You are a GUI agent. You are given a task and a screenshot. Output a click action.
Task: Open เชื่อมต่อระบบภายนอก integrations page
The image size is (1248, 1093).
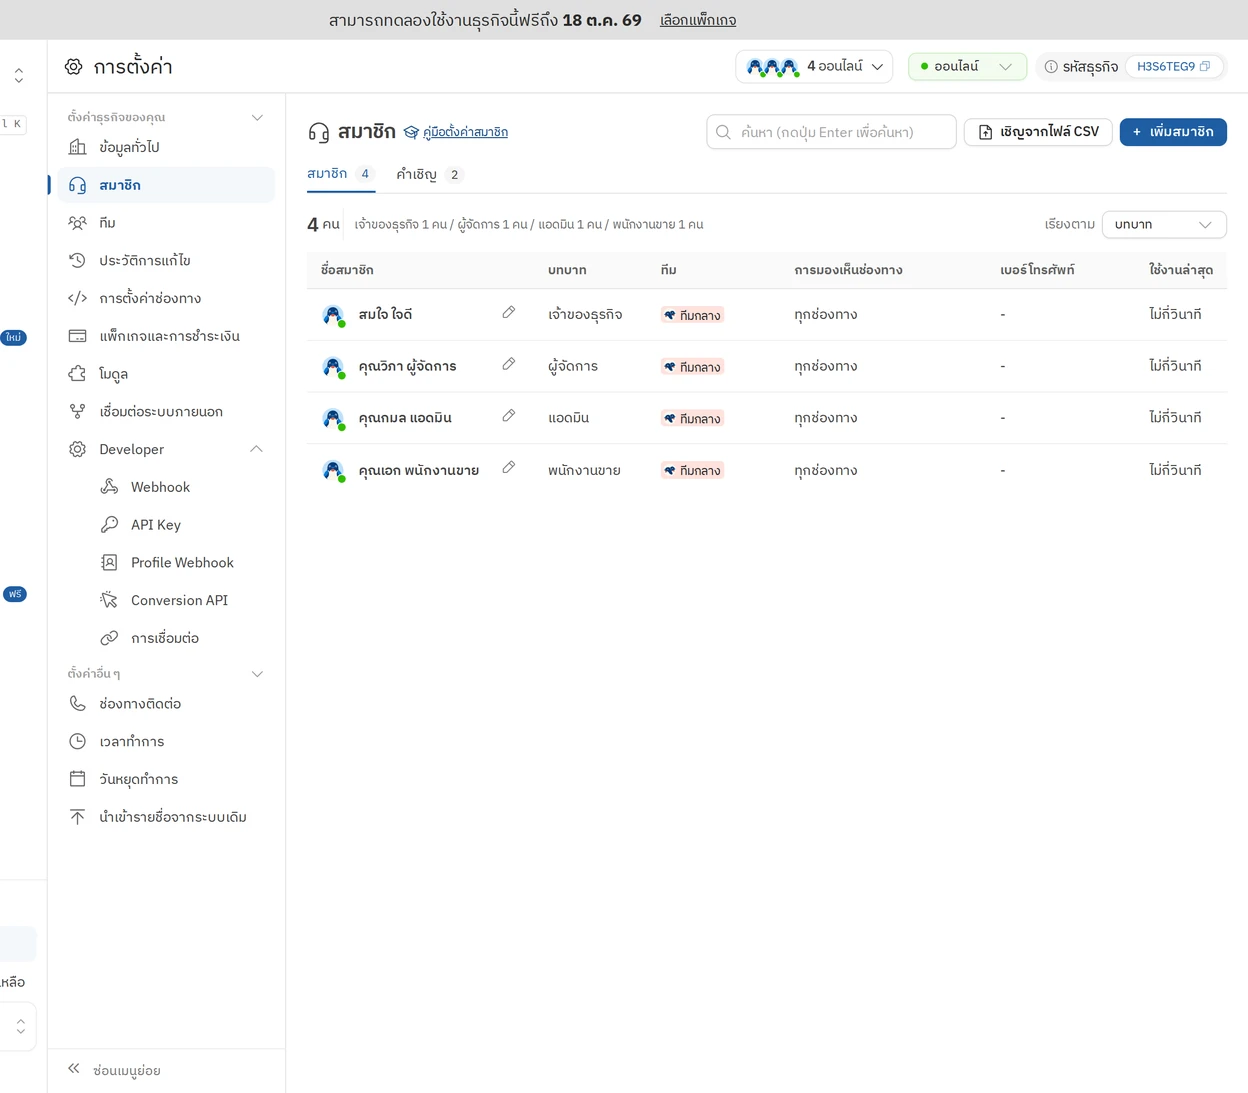[x=166, y=412]
